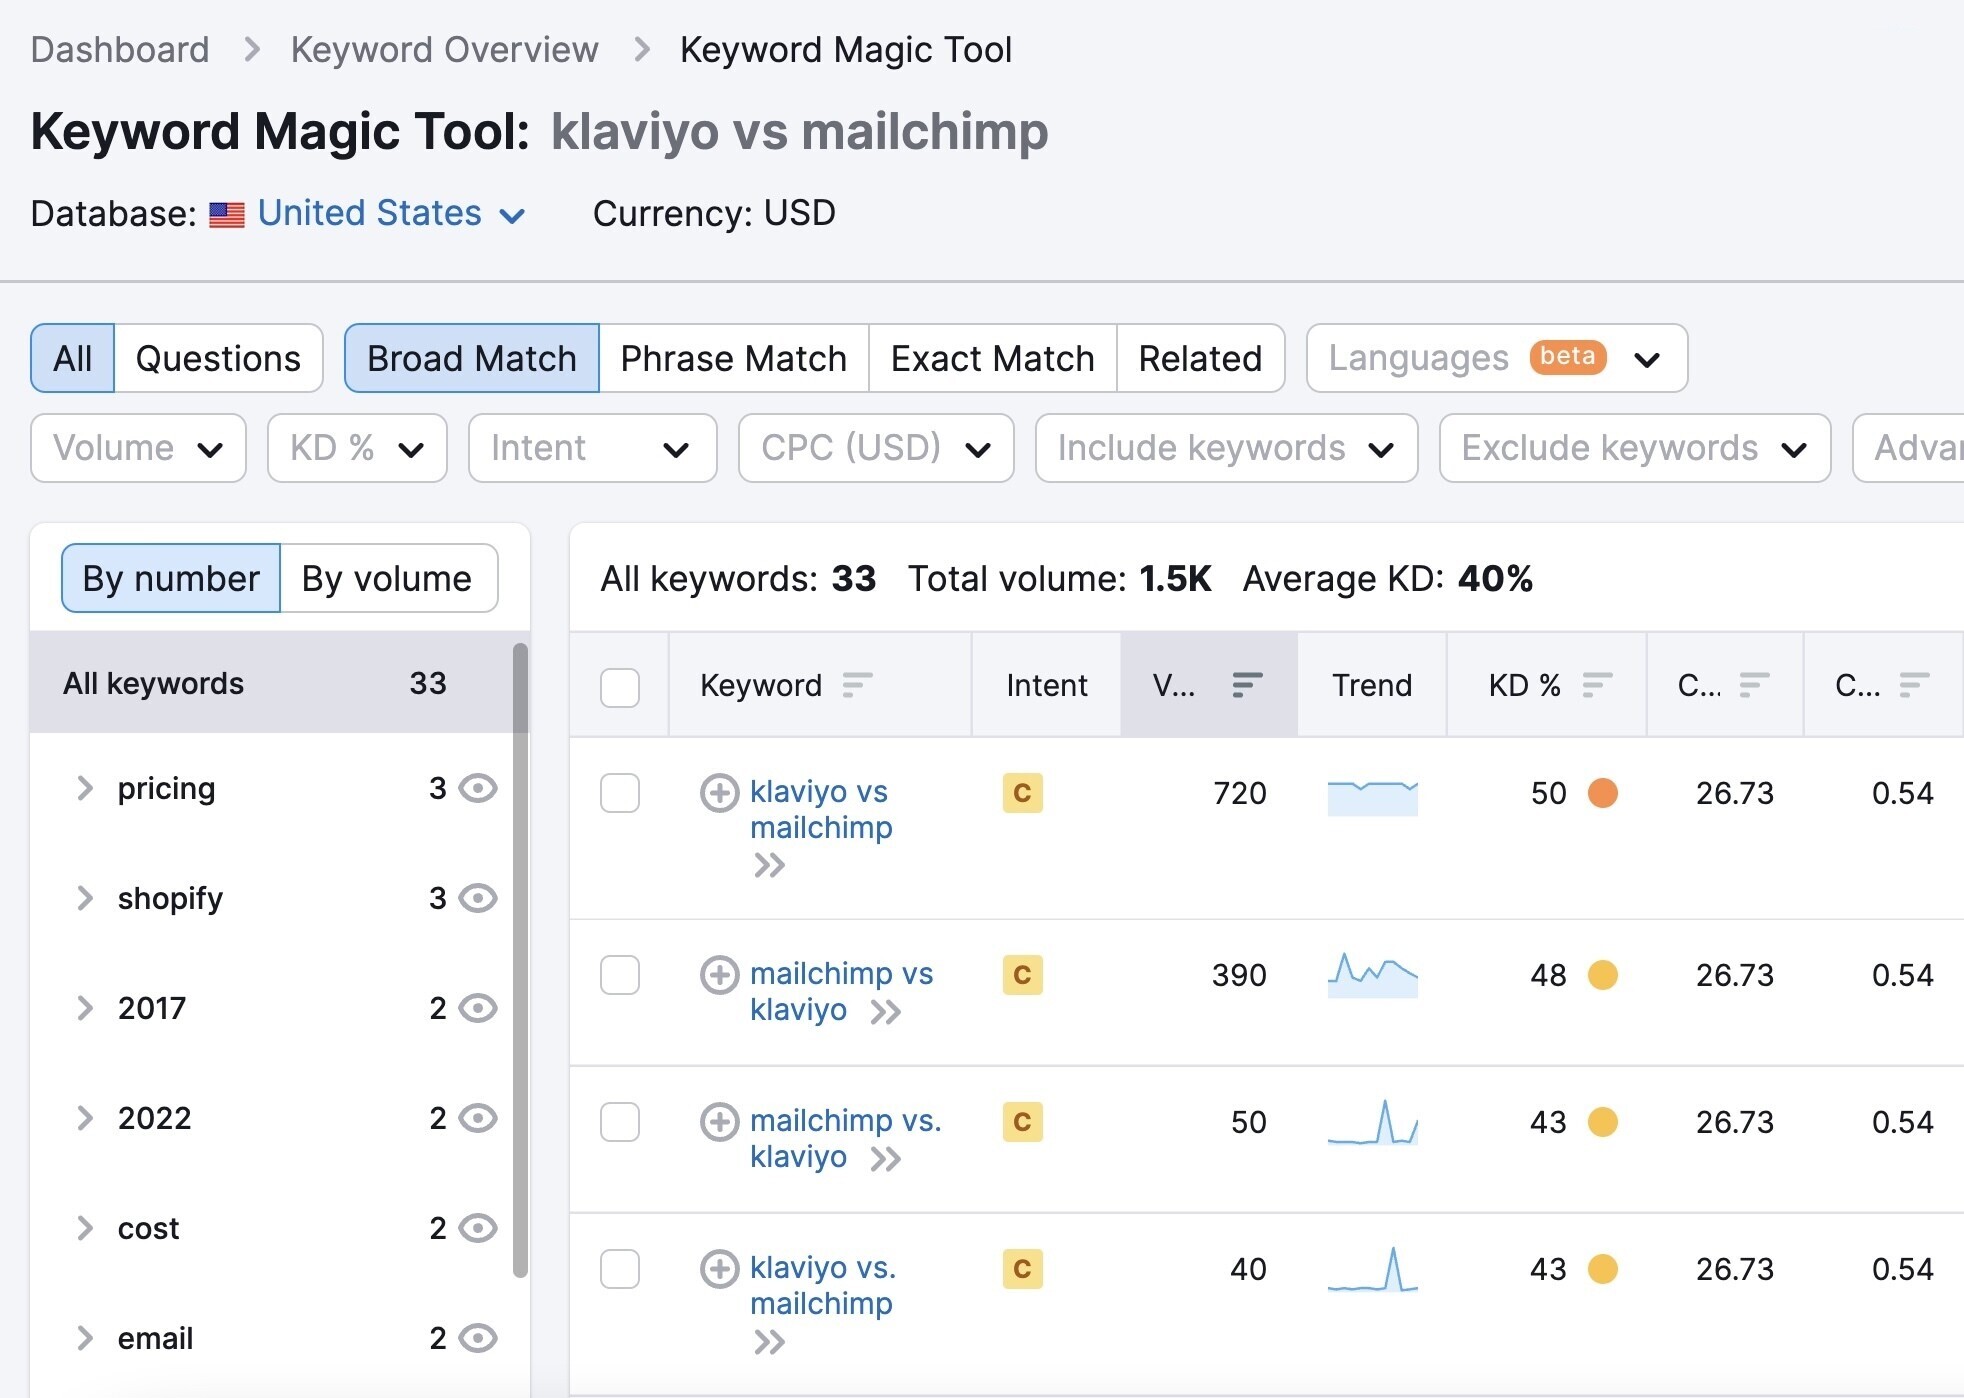The image size is (1964, 1398).
Task: Open the United States database dropdown
Action: 391,213
